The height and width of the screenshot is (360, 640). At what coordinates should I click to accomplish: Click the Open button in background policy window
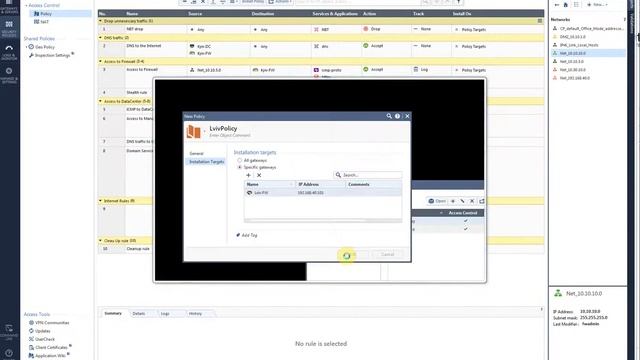click(x=437, y=201)
